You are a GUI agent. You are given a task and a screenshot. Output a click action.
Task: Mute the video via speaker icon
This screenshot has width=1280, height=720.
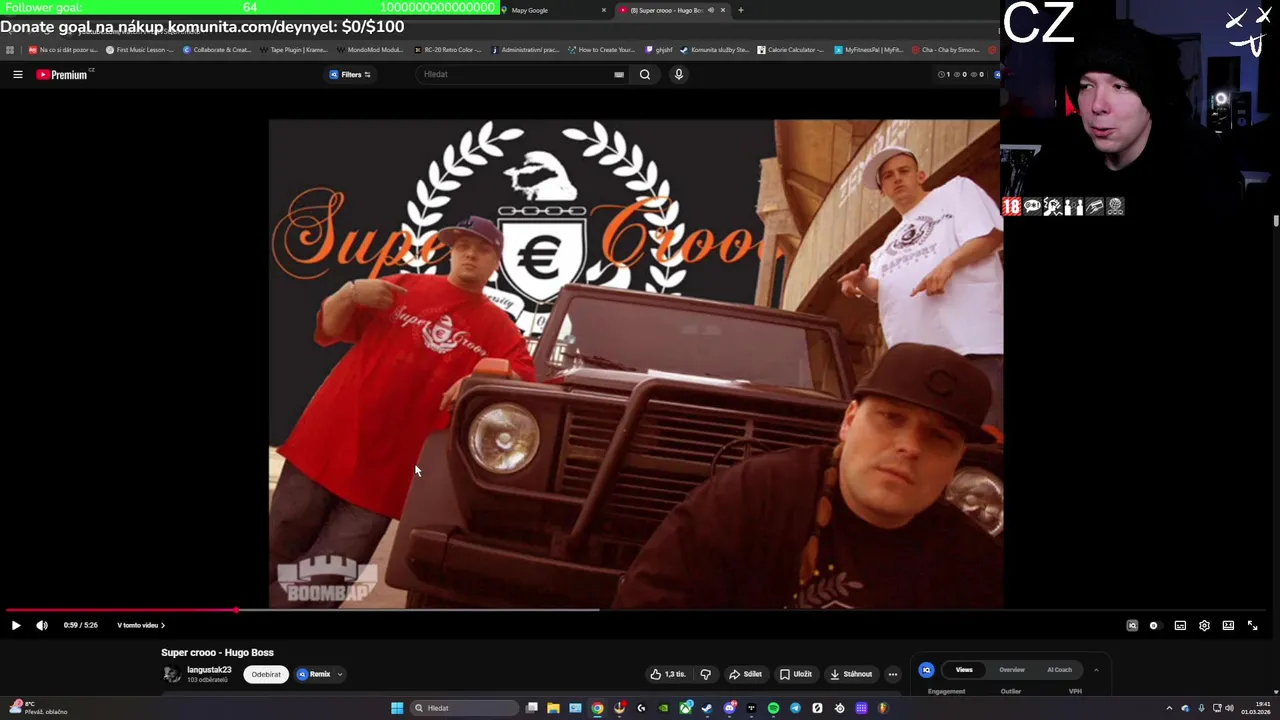coord(42,625)
